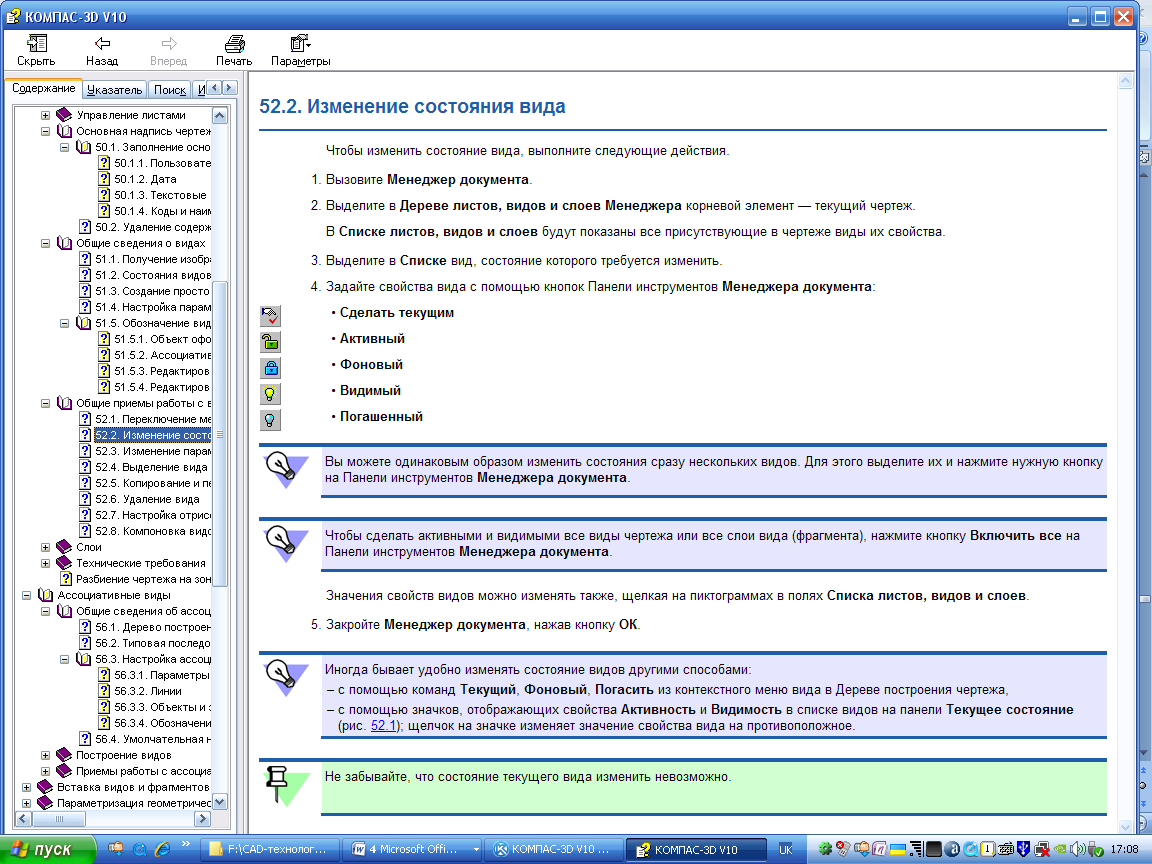The height and width of the screenshot is (864, 1152).
Task: Switch to Microsoft Office taskbar group
Action: click(414, 849)
